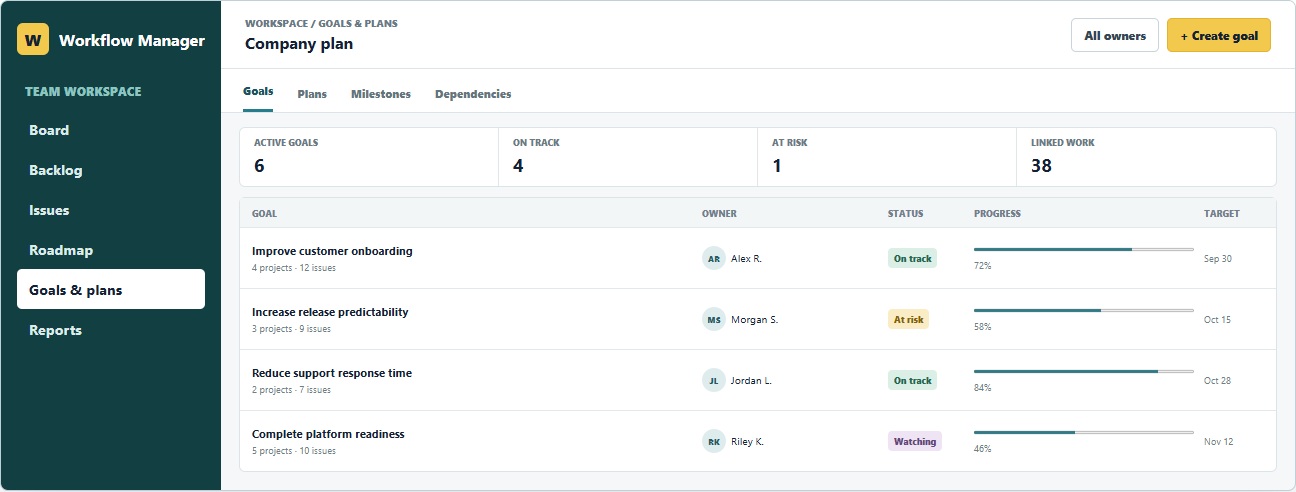This screenshot has width=1296, height=492.
Task: Click the OWNER column header
Action: pos(719,213)
